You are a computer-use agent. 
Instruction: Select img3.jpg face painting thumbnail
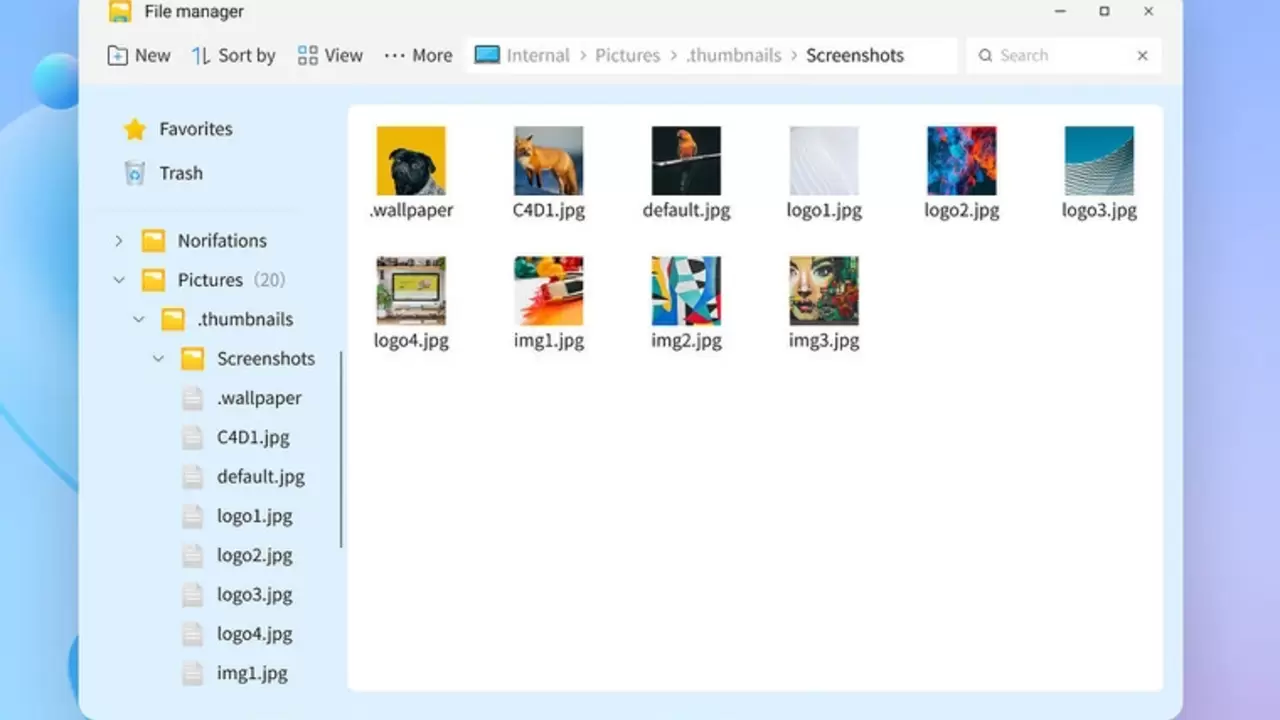pyautogui.click(x=823, y=291)
